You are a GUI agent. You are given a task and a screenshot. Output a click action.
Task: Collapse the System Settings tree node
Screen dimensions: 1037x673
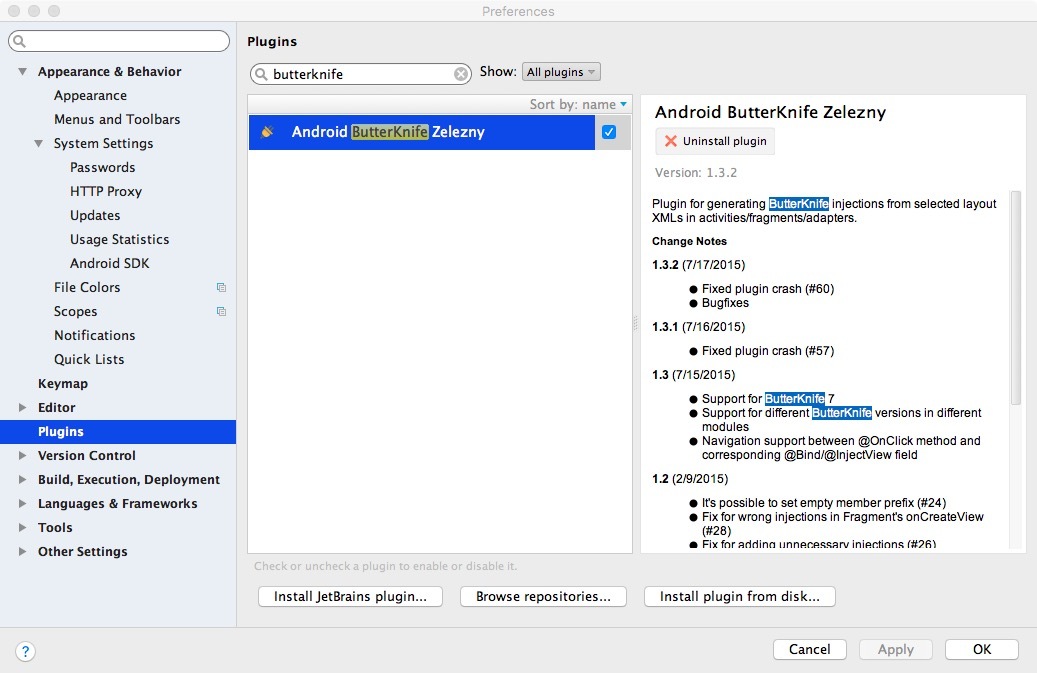click(39, 143)
